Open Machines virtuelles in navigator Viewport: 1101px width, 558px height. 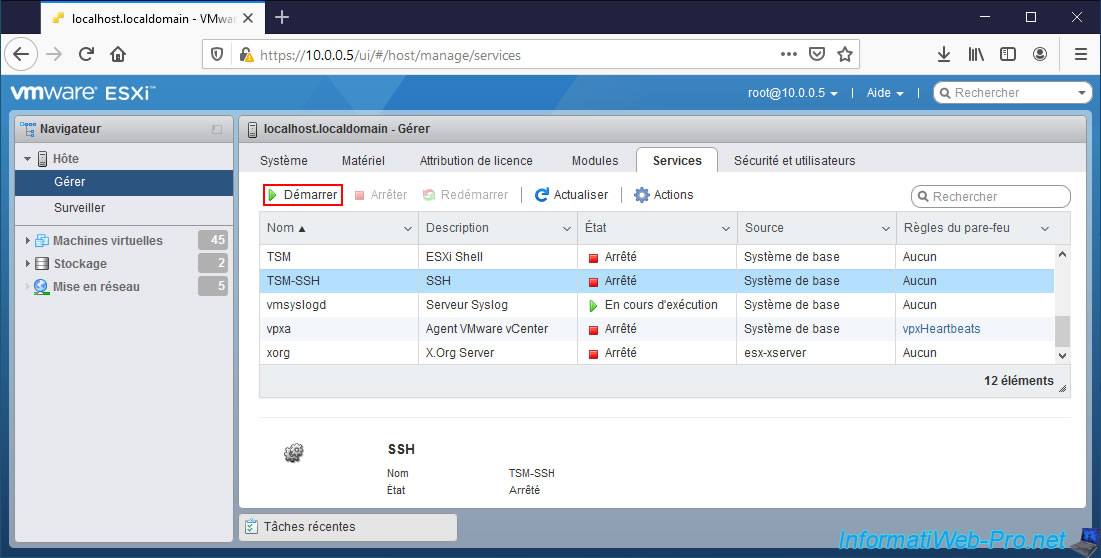(107, 241)
